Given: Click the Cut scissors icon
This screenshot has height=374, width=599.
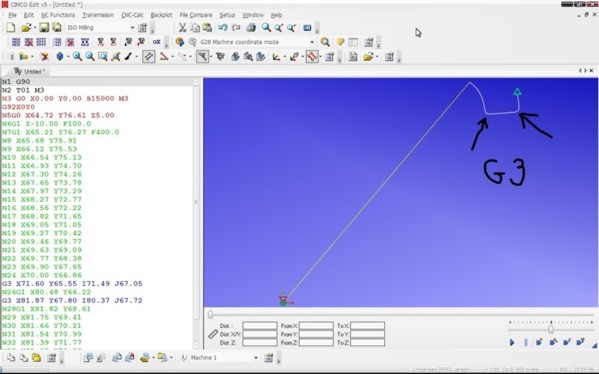Looking at the screenshot, I should (x=183, y=28).
